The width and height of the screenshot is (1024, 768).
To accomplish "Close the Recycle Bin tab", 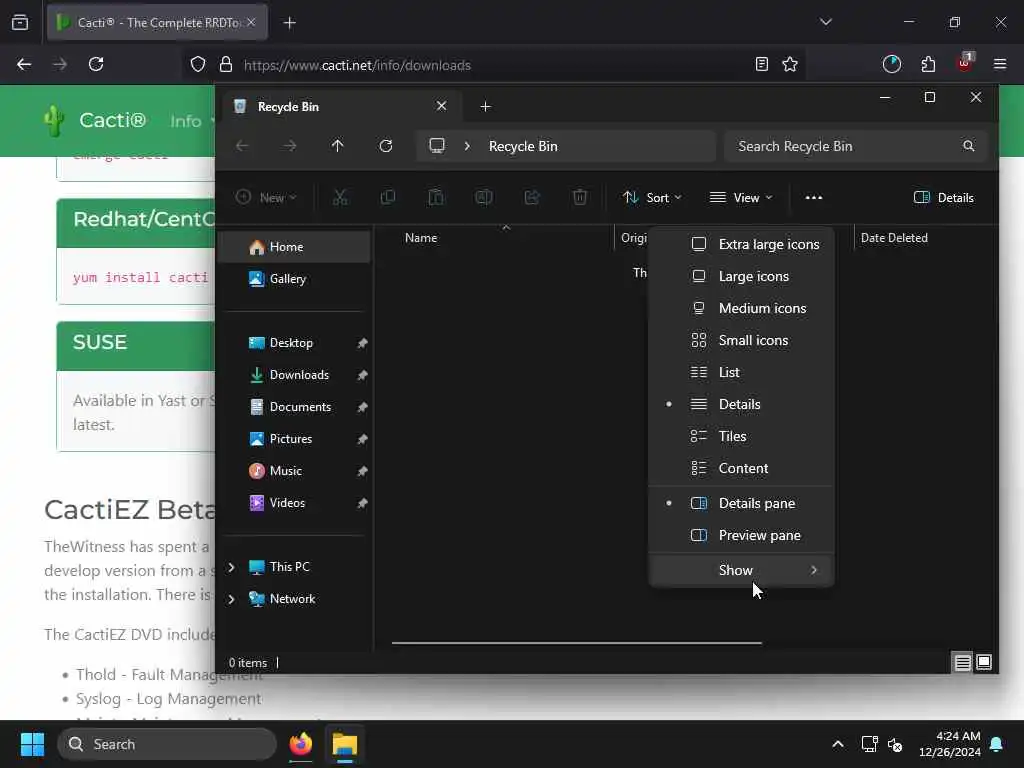I will click(441, 106).
